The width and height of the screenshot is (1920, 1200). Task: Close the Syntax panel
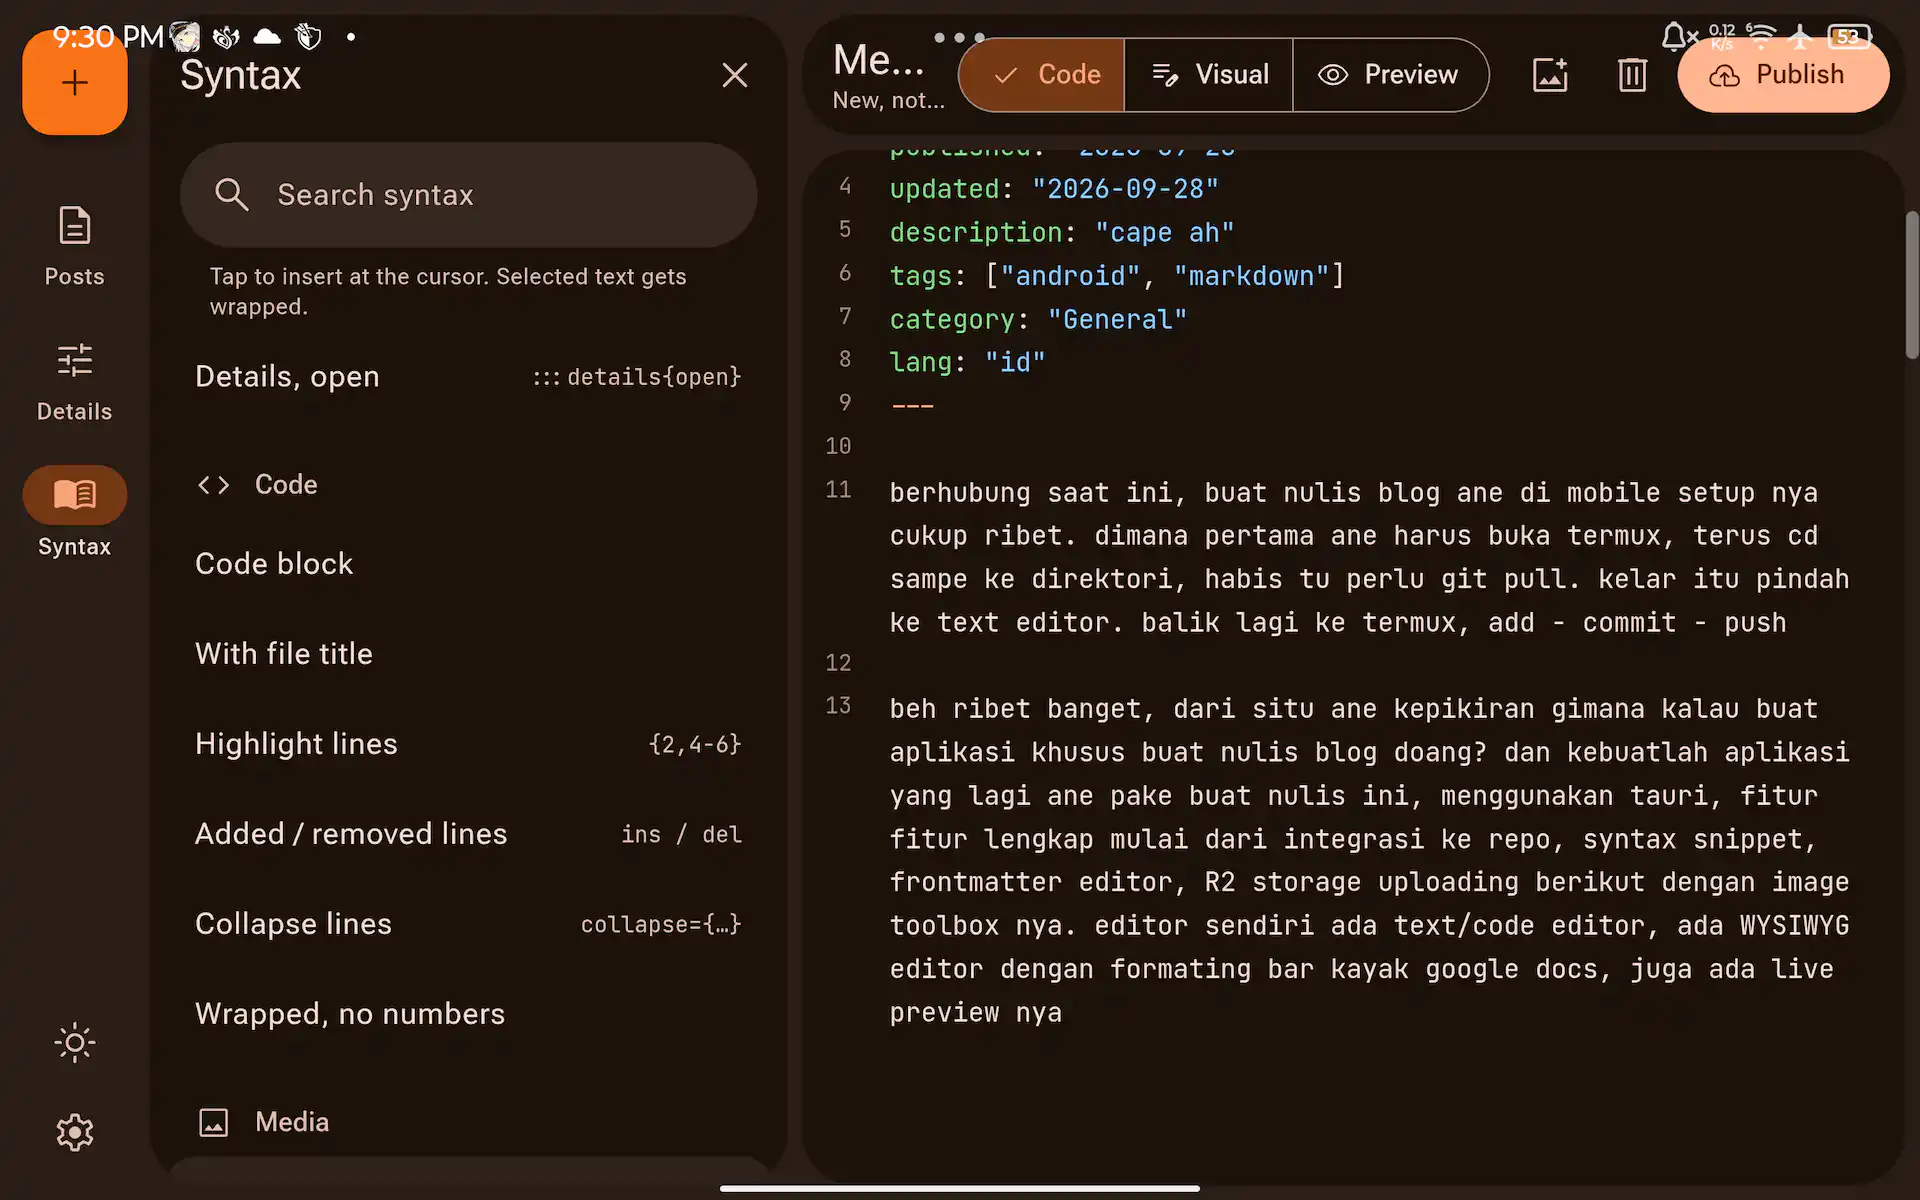735,75
